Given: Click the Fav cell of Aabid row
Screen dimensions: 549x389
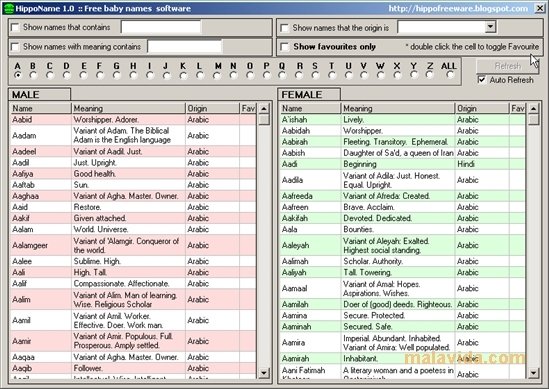Looking at the screenshot, I should point(248,119).
